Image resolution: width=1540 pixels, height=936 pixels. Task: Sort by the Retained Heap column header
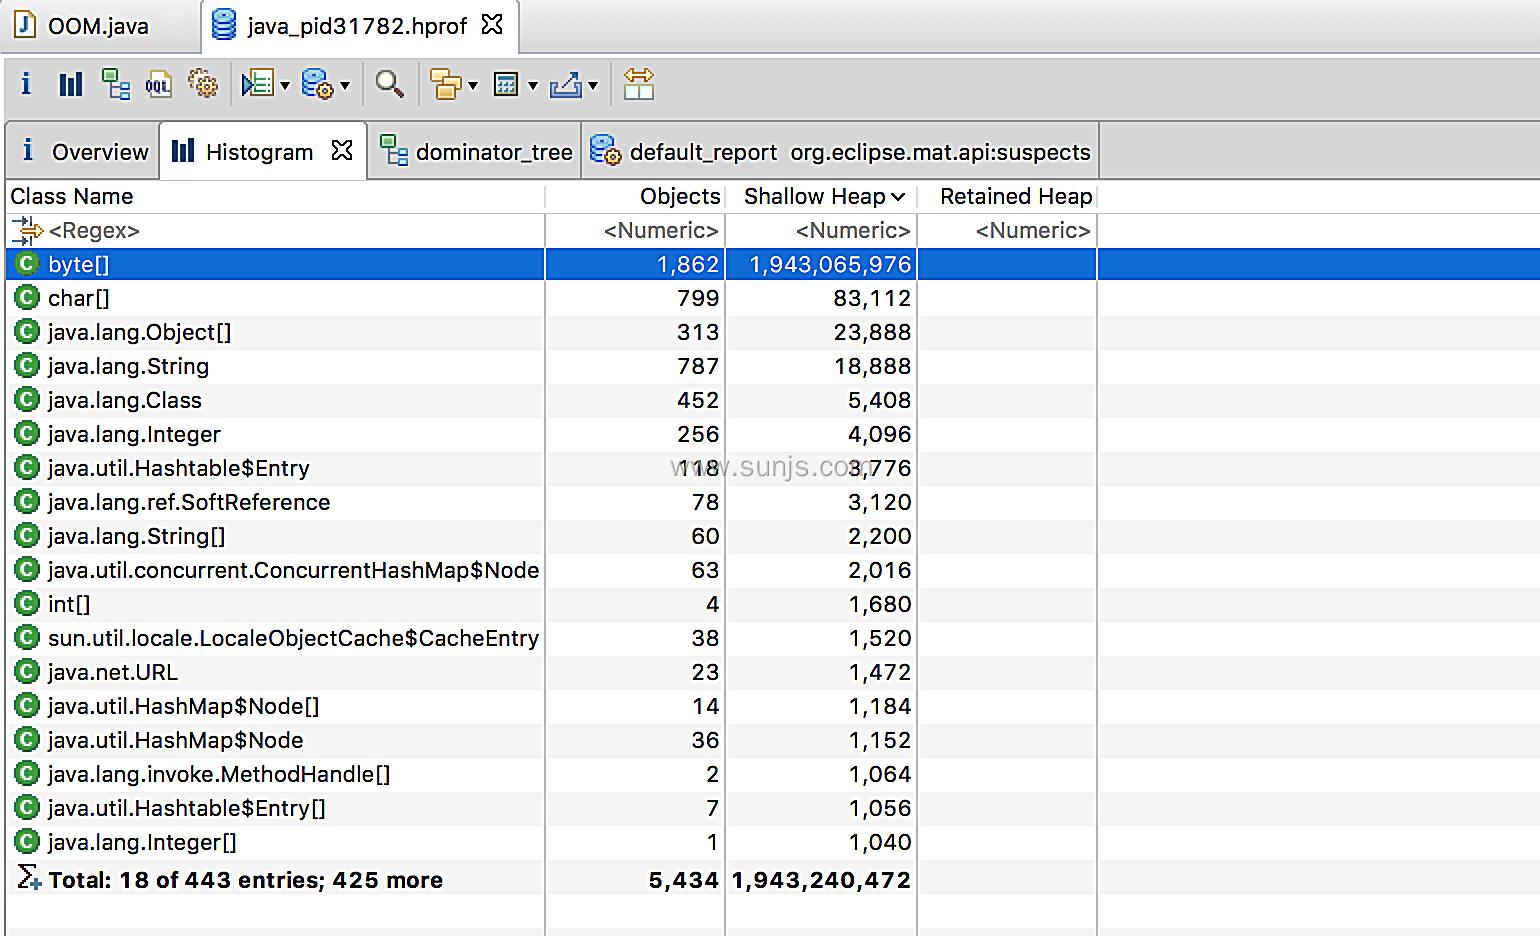1007,196
